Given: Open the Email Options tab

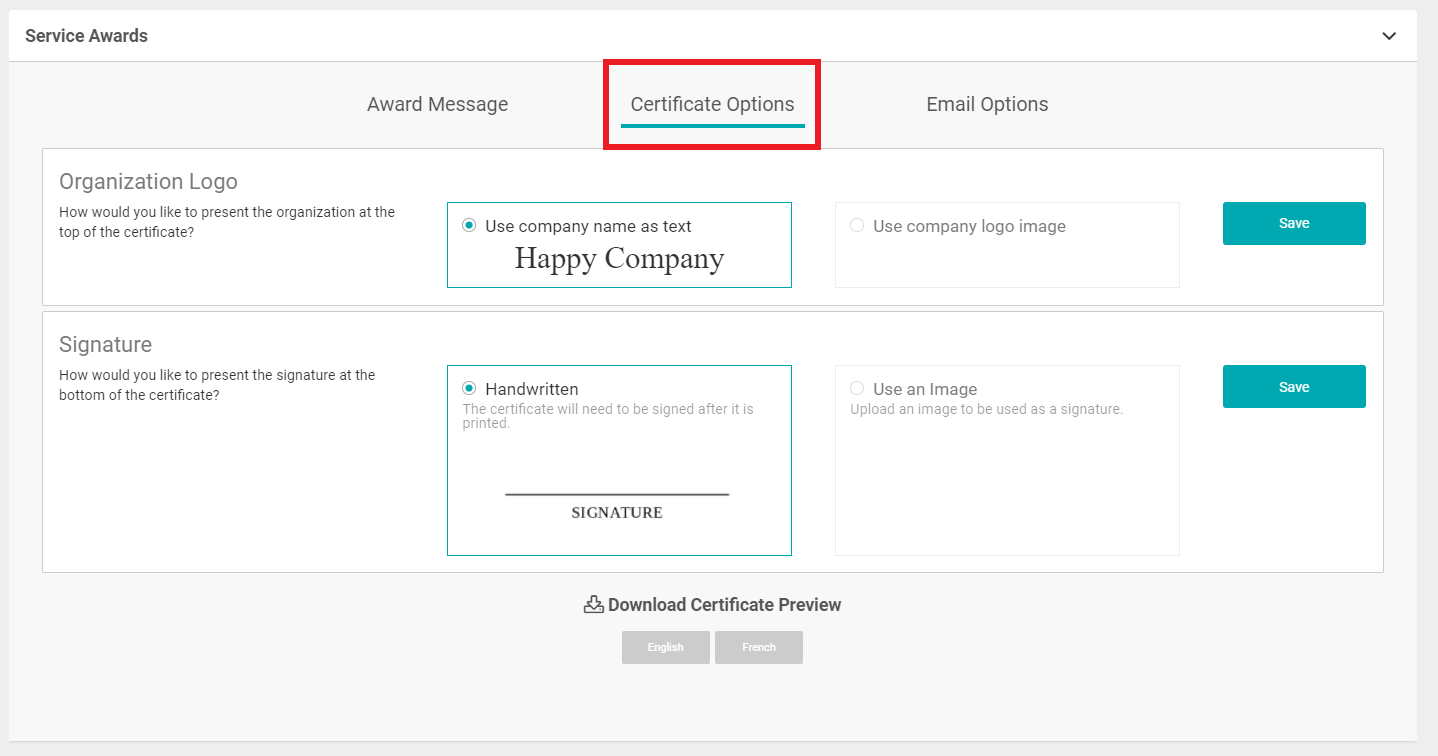Looking at the screenshot, I should (x=987, y=104).
